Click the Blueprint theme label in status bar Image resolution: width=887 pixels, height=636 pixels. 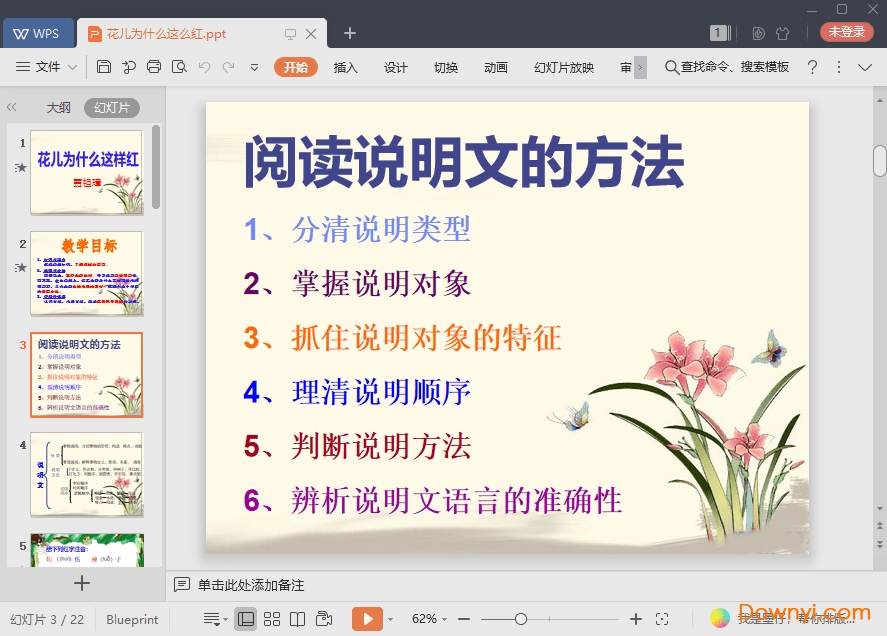pos(132,620)
